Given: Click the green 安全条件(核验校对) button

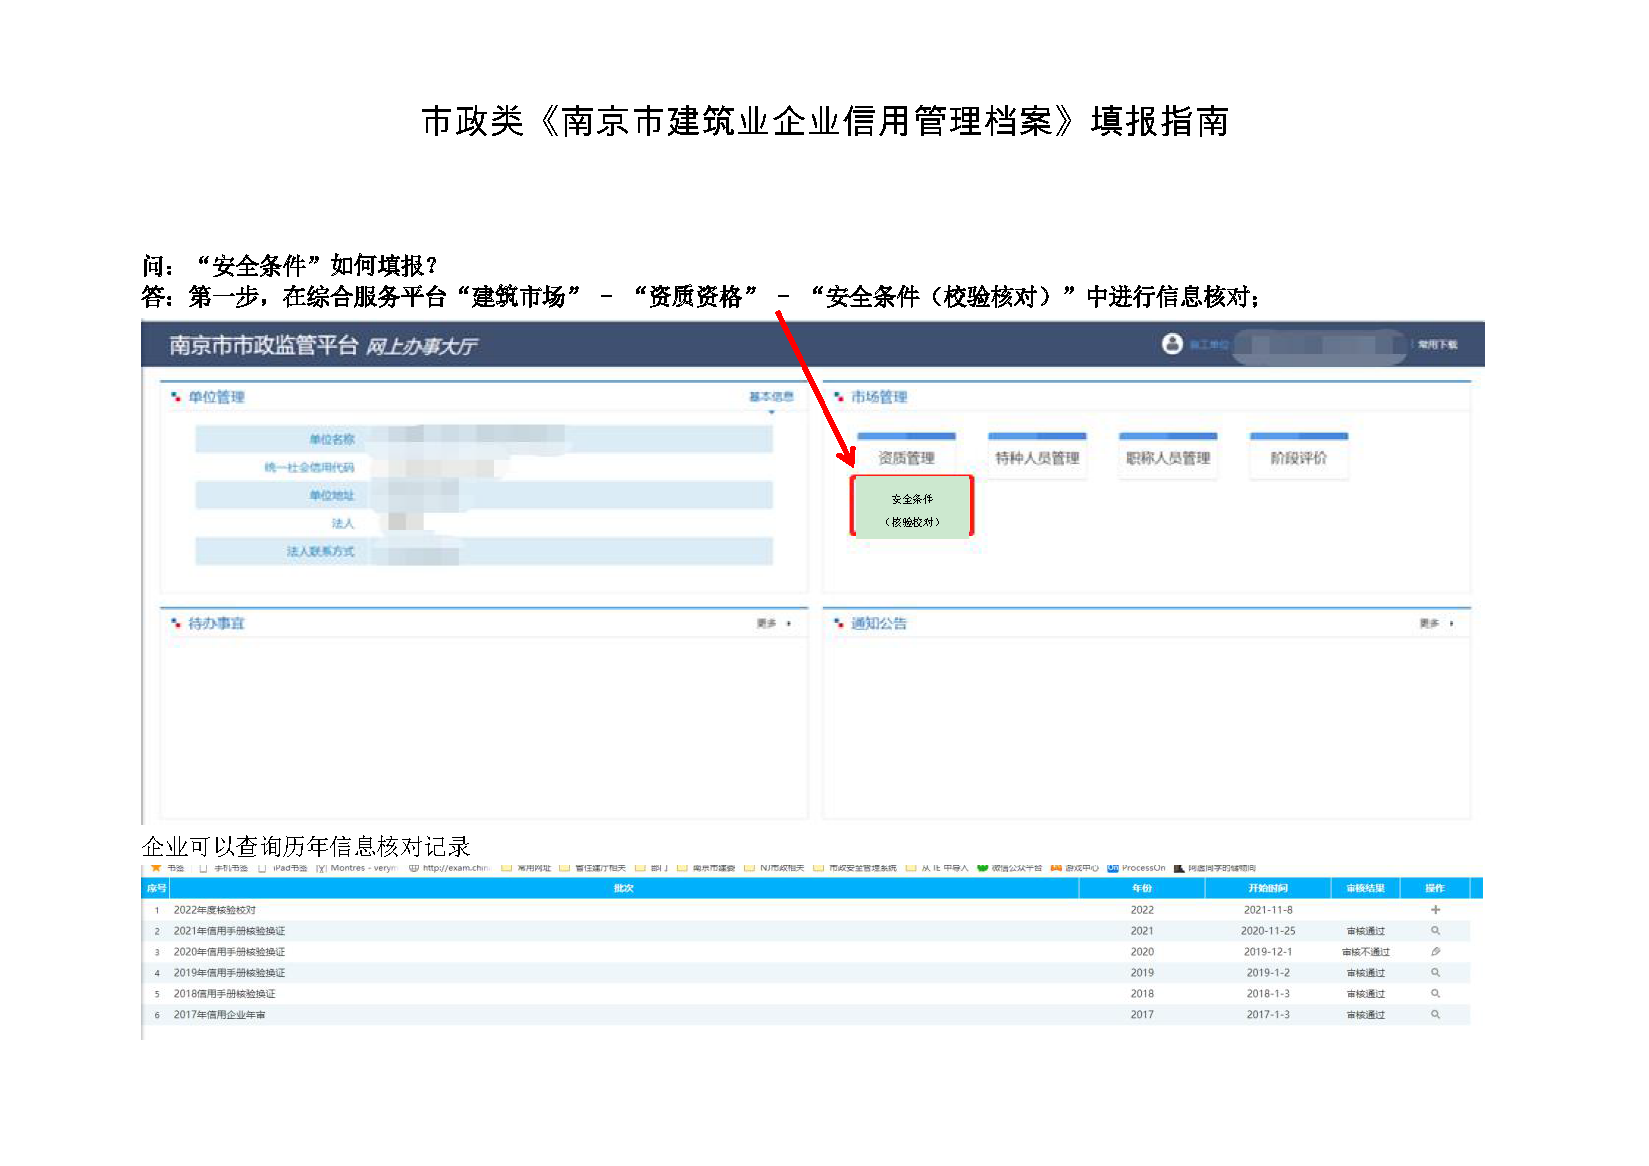Looking at the screenshot, I should pyautogui.click(x=912, y=508).
